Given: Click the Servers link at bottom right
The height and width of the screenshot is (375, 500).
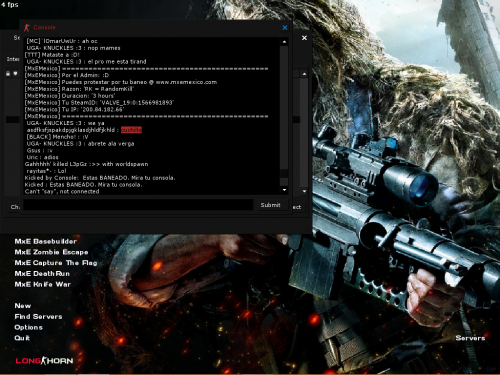Looking at the screenshot, I should (x=470, y=338).
